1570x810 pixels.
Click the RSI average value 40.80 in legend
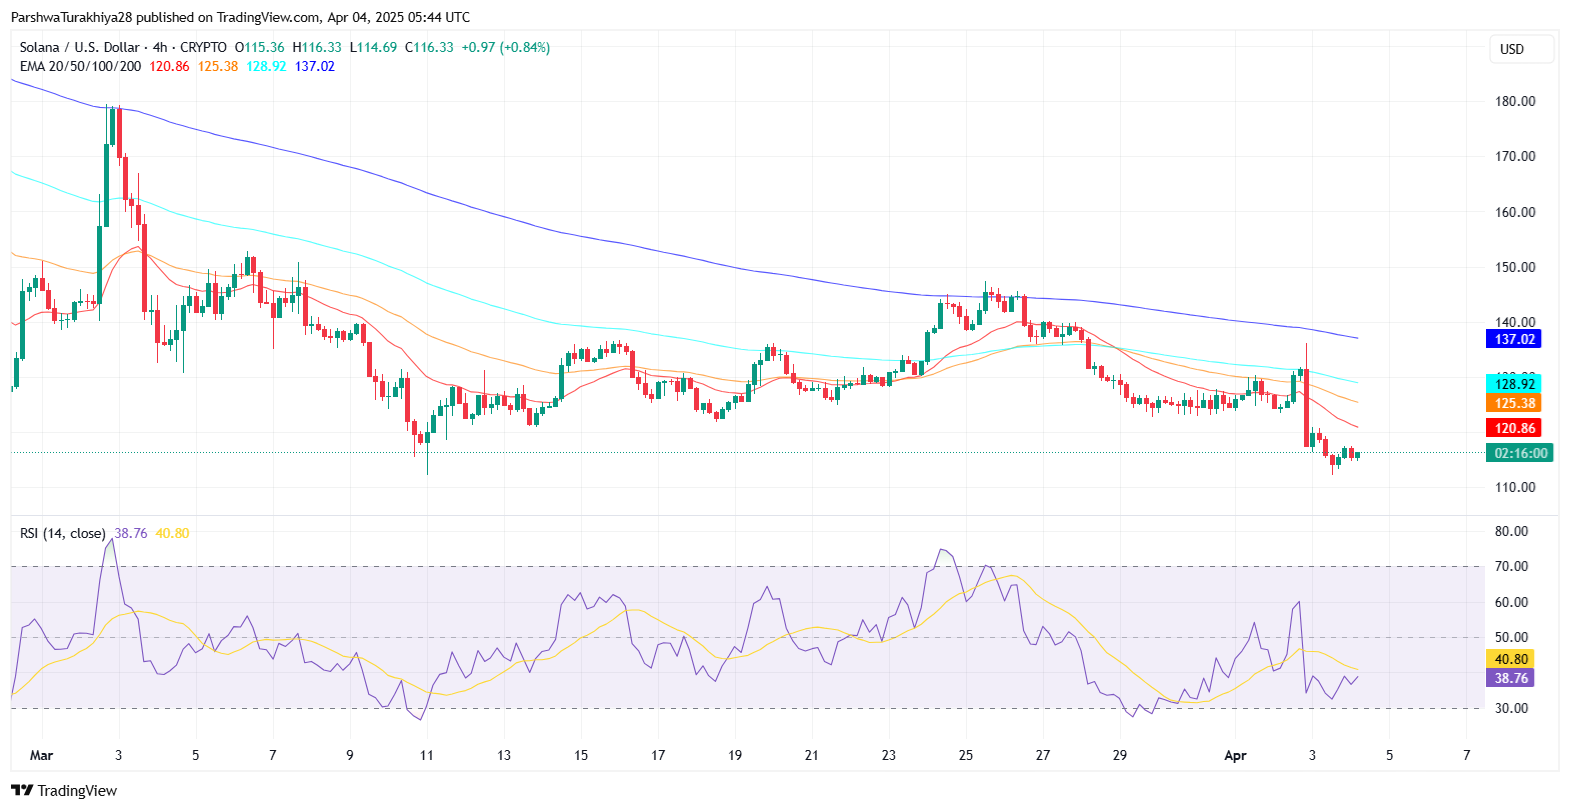172,533
